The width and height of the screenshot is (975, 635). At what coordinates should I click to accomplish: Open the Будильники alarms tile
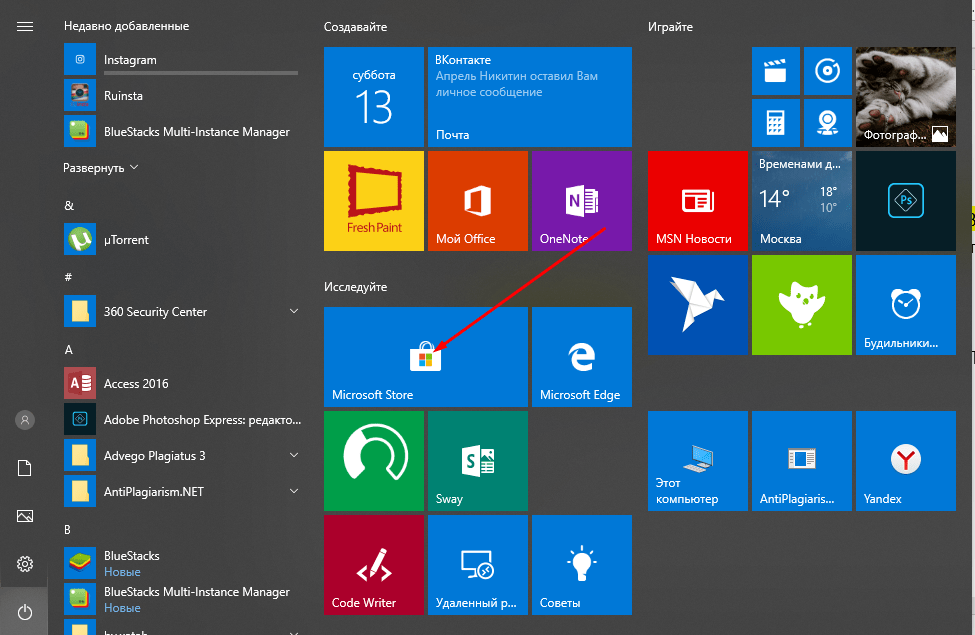coord(905,305)
